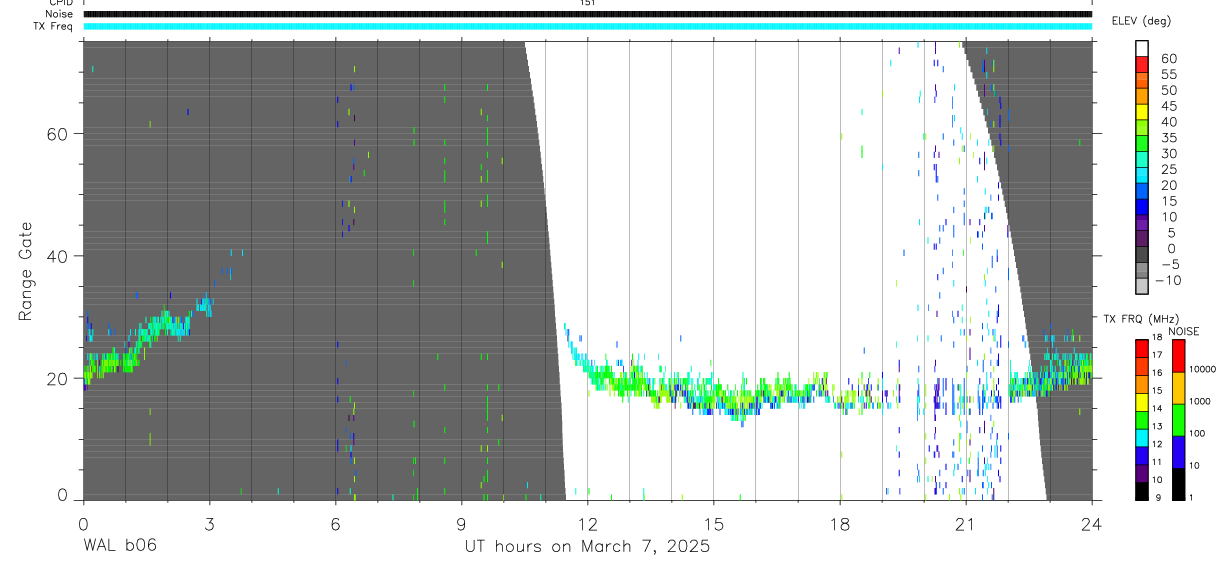Screen dimensions: 1228x567
Task: Click the 'NOISE' legend title
Action: [1183, 331]
